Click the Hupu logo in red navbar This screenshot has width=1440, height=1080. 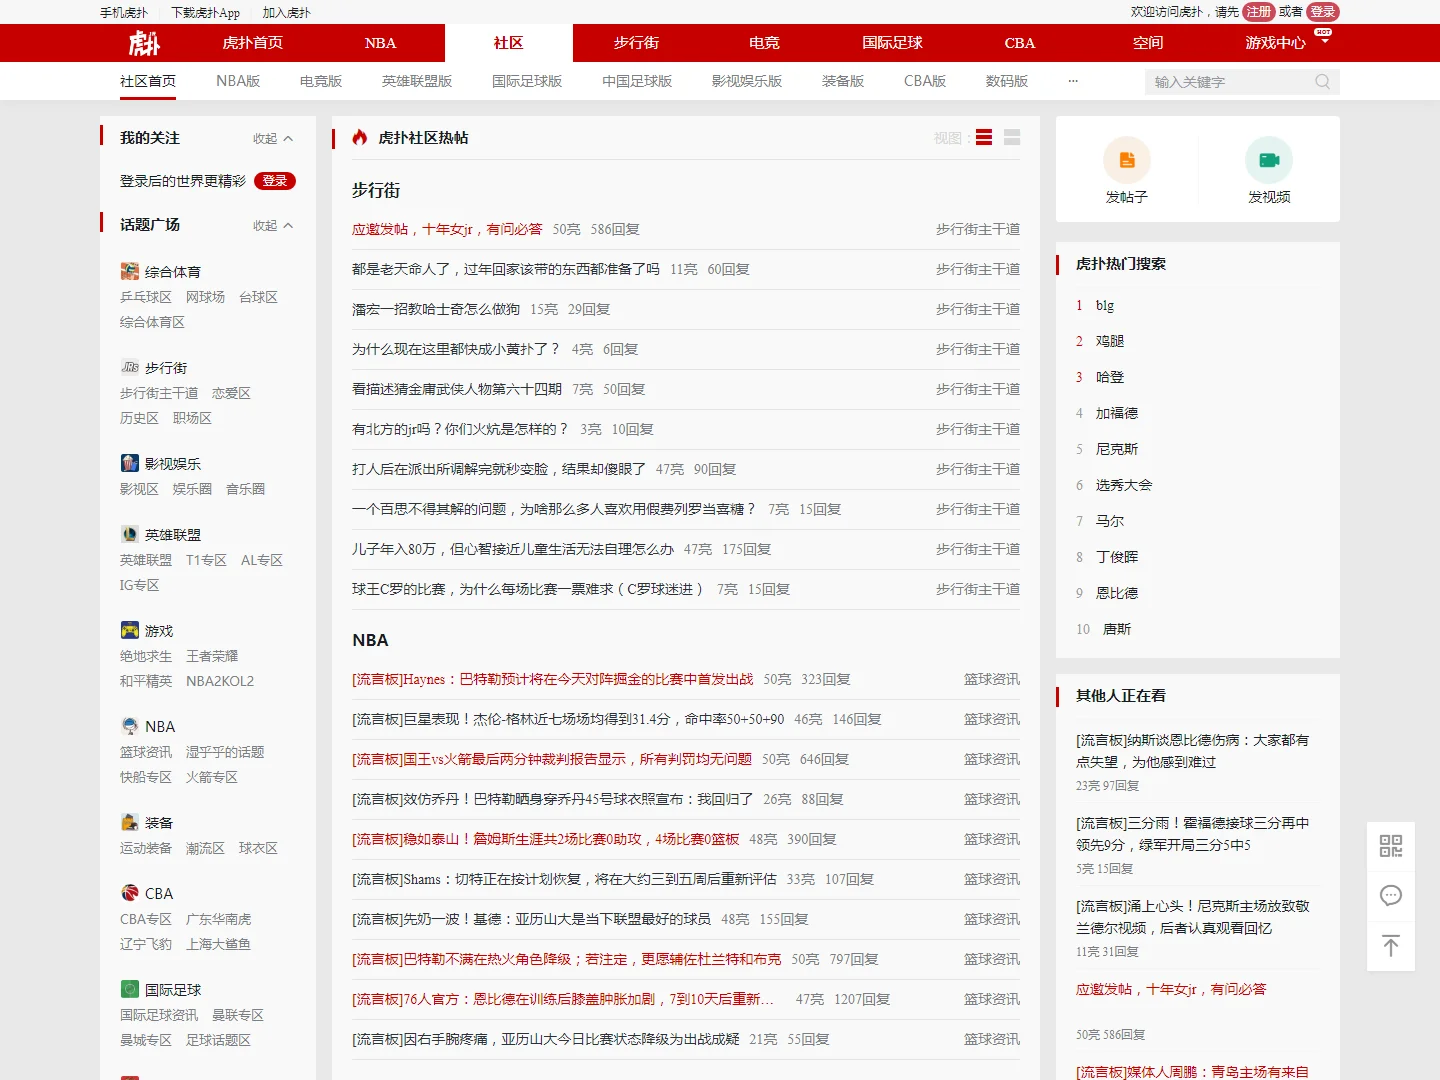click(144, 43)
